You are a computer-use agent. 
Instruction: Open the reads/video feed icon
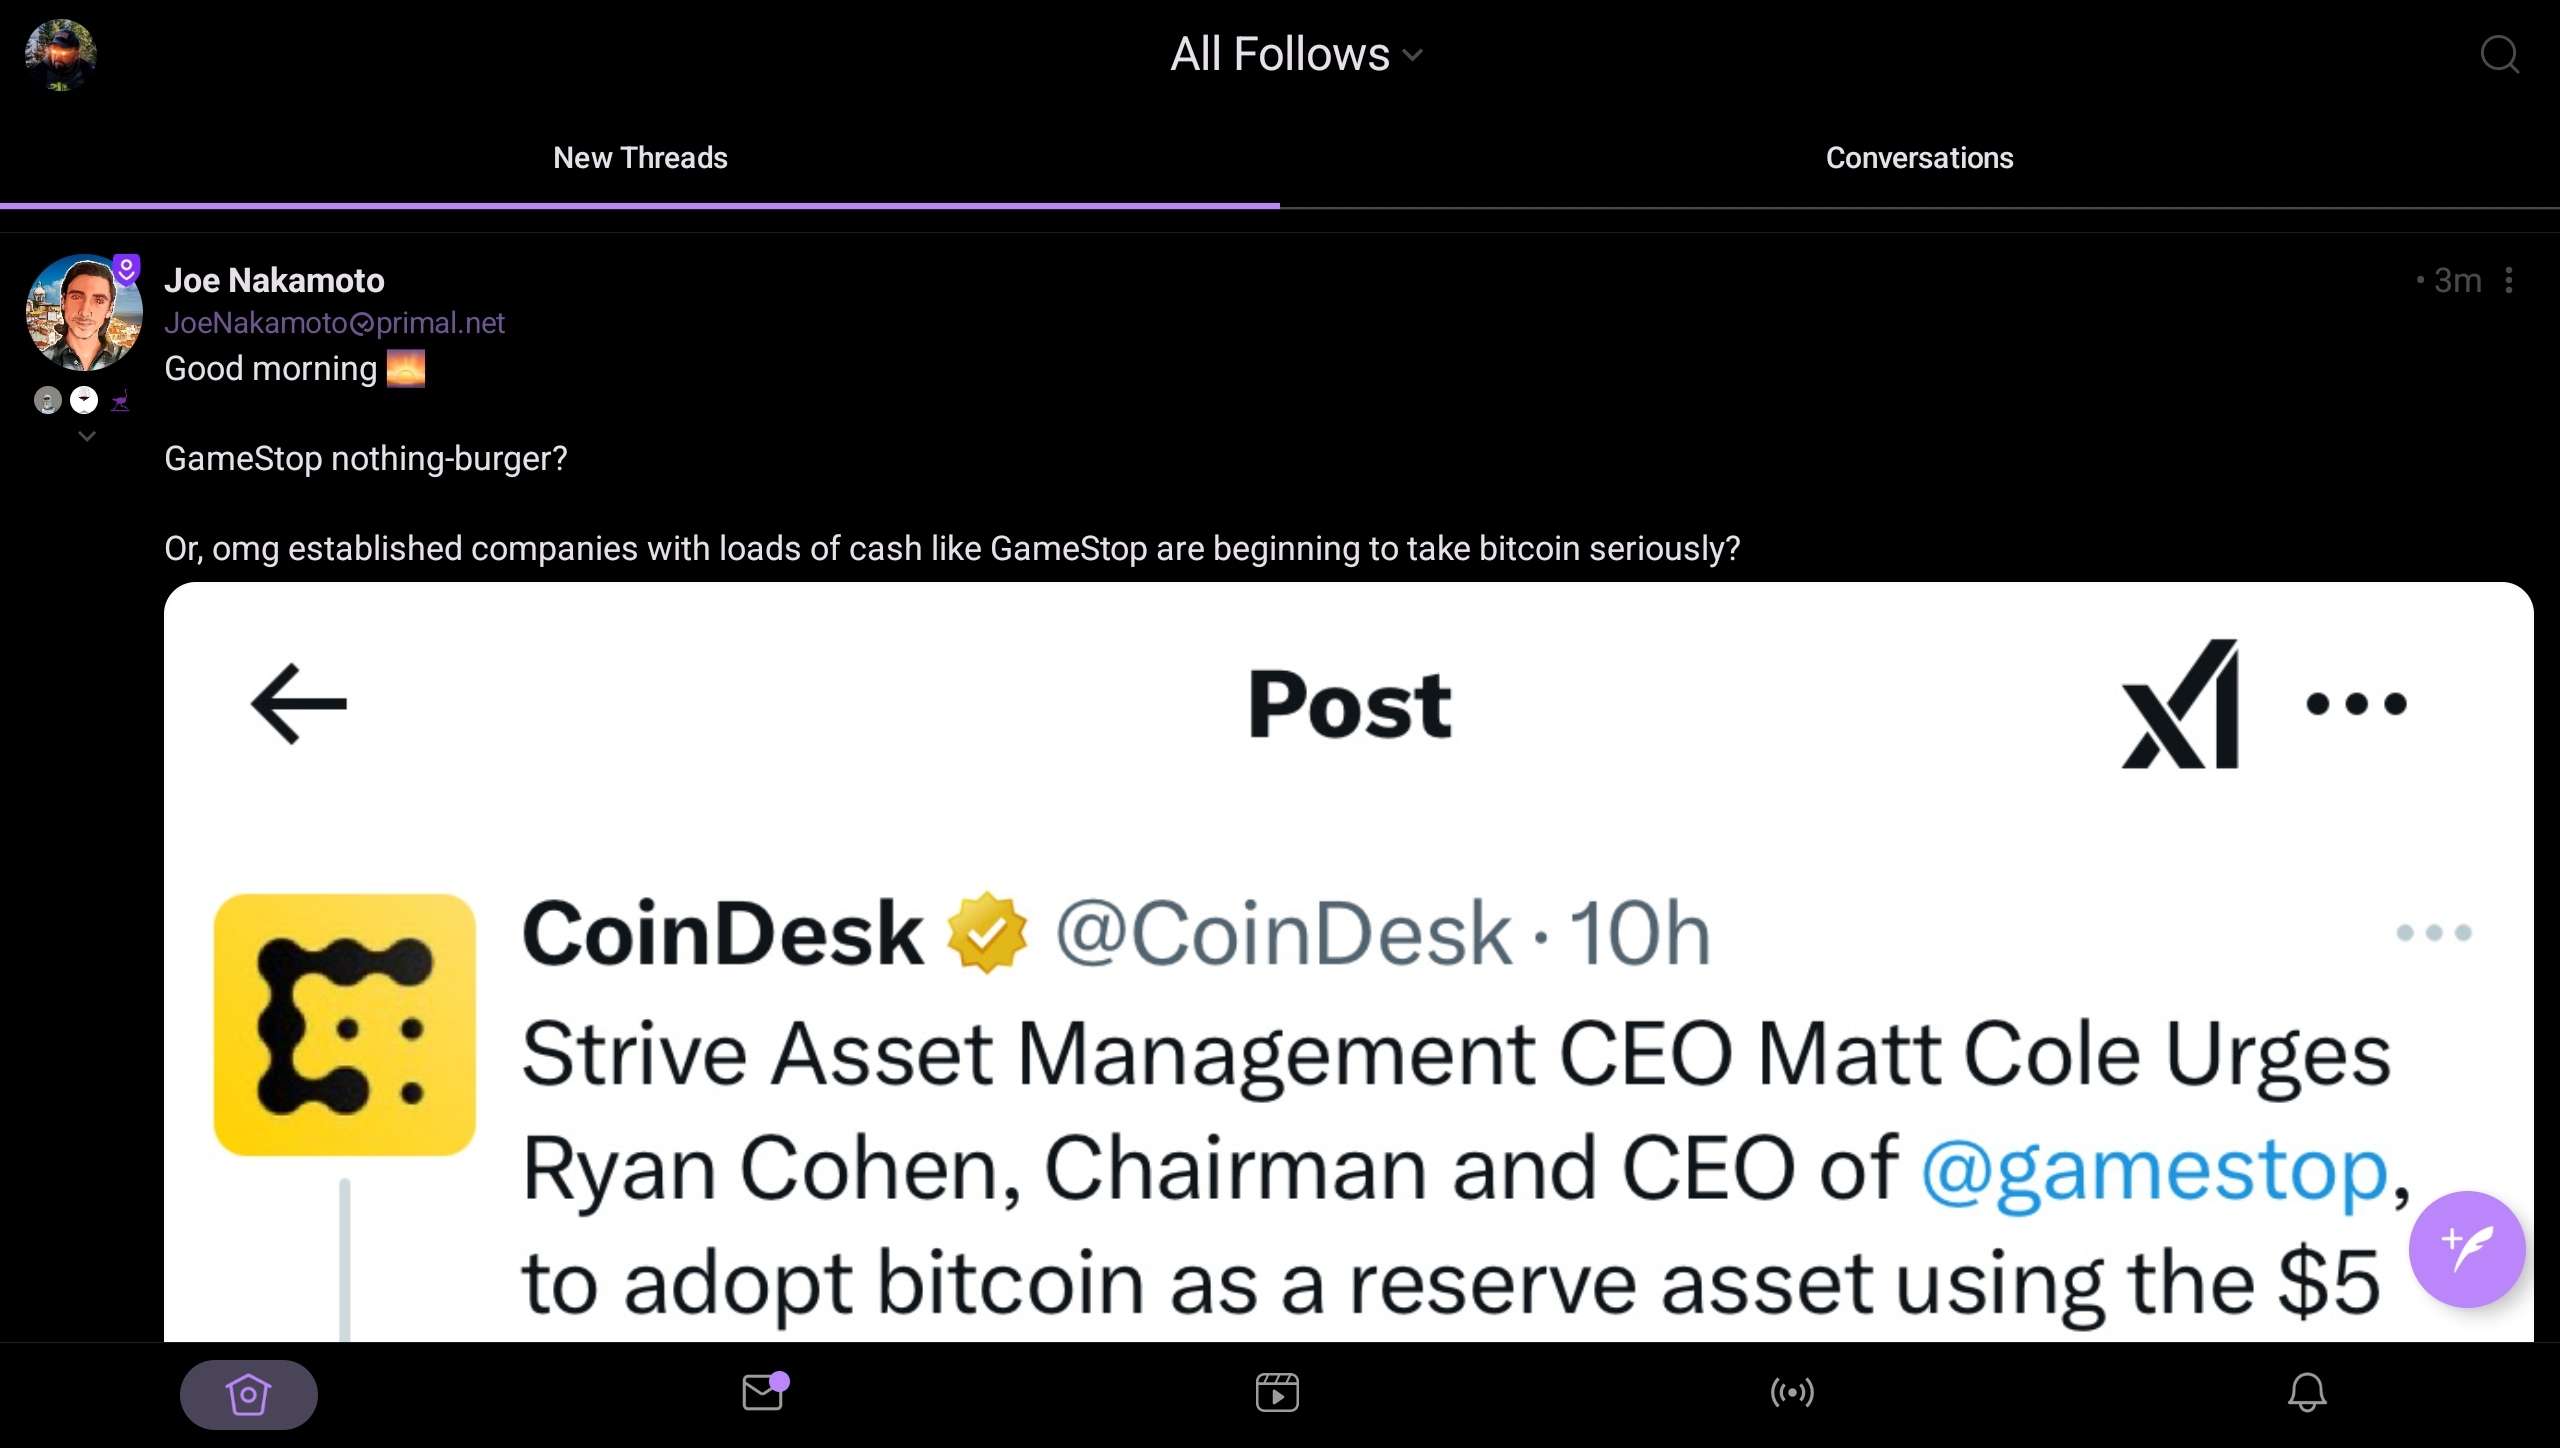point(1277,1392)
